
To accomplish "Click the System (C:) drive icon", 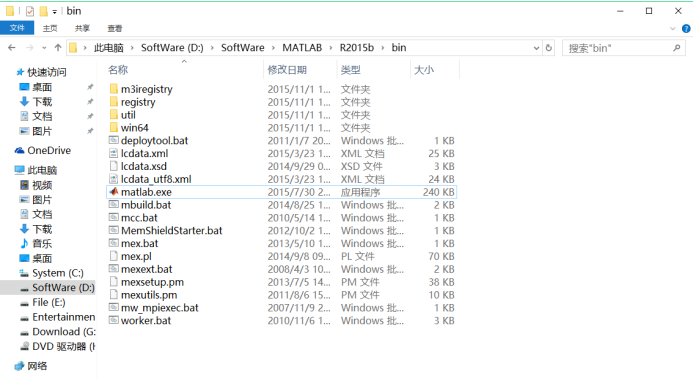I will pyautogui.click(x=24, y=273).
